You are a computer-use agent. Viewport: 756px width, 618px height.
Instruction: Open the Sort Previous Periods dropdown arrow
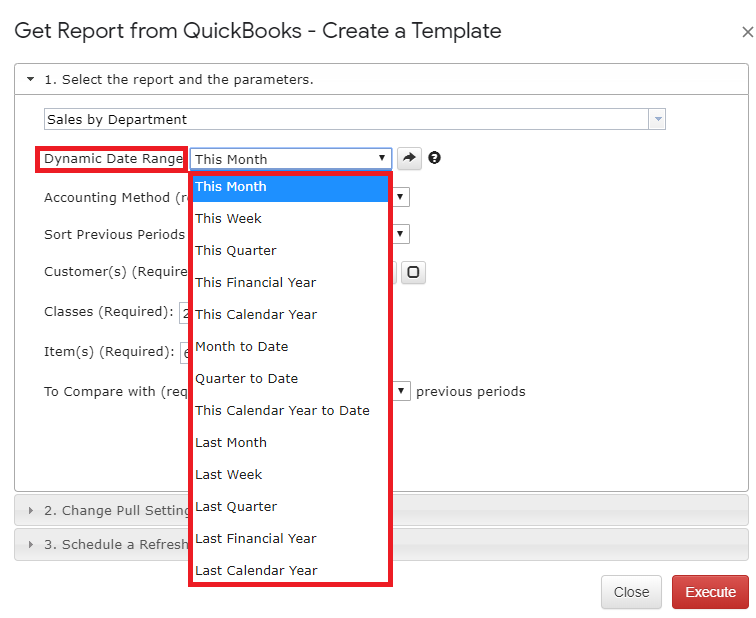click(400, 234)
